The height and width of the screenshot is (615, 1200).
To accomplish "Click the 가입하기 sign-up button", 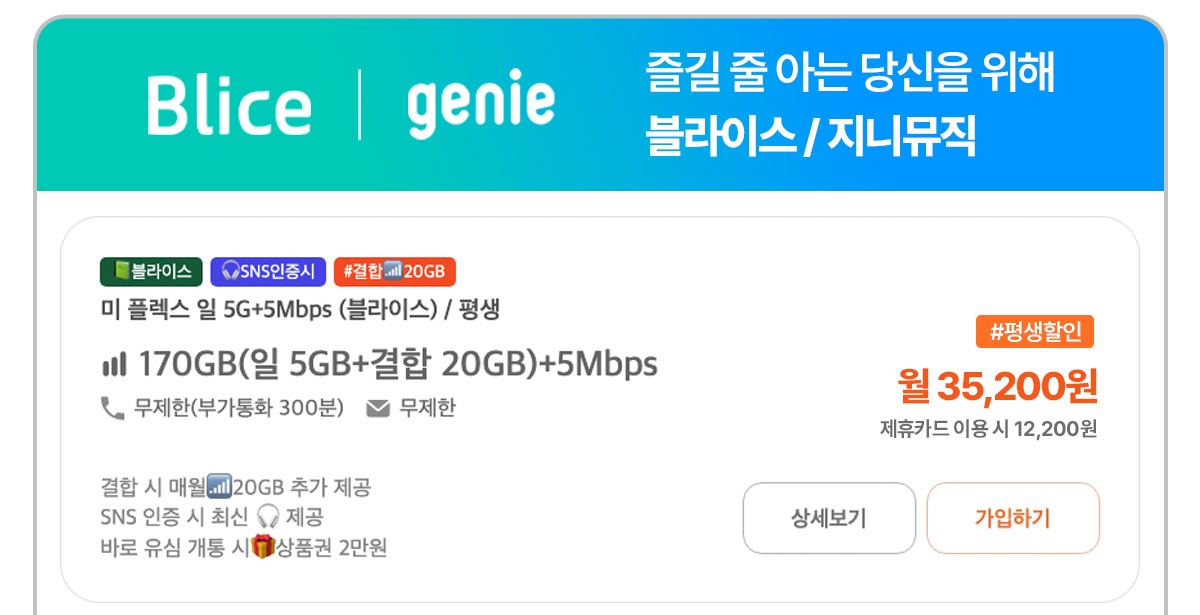I will coord(1013,518).
